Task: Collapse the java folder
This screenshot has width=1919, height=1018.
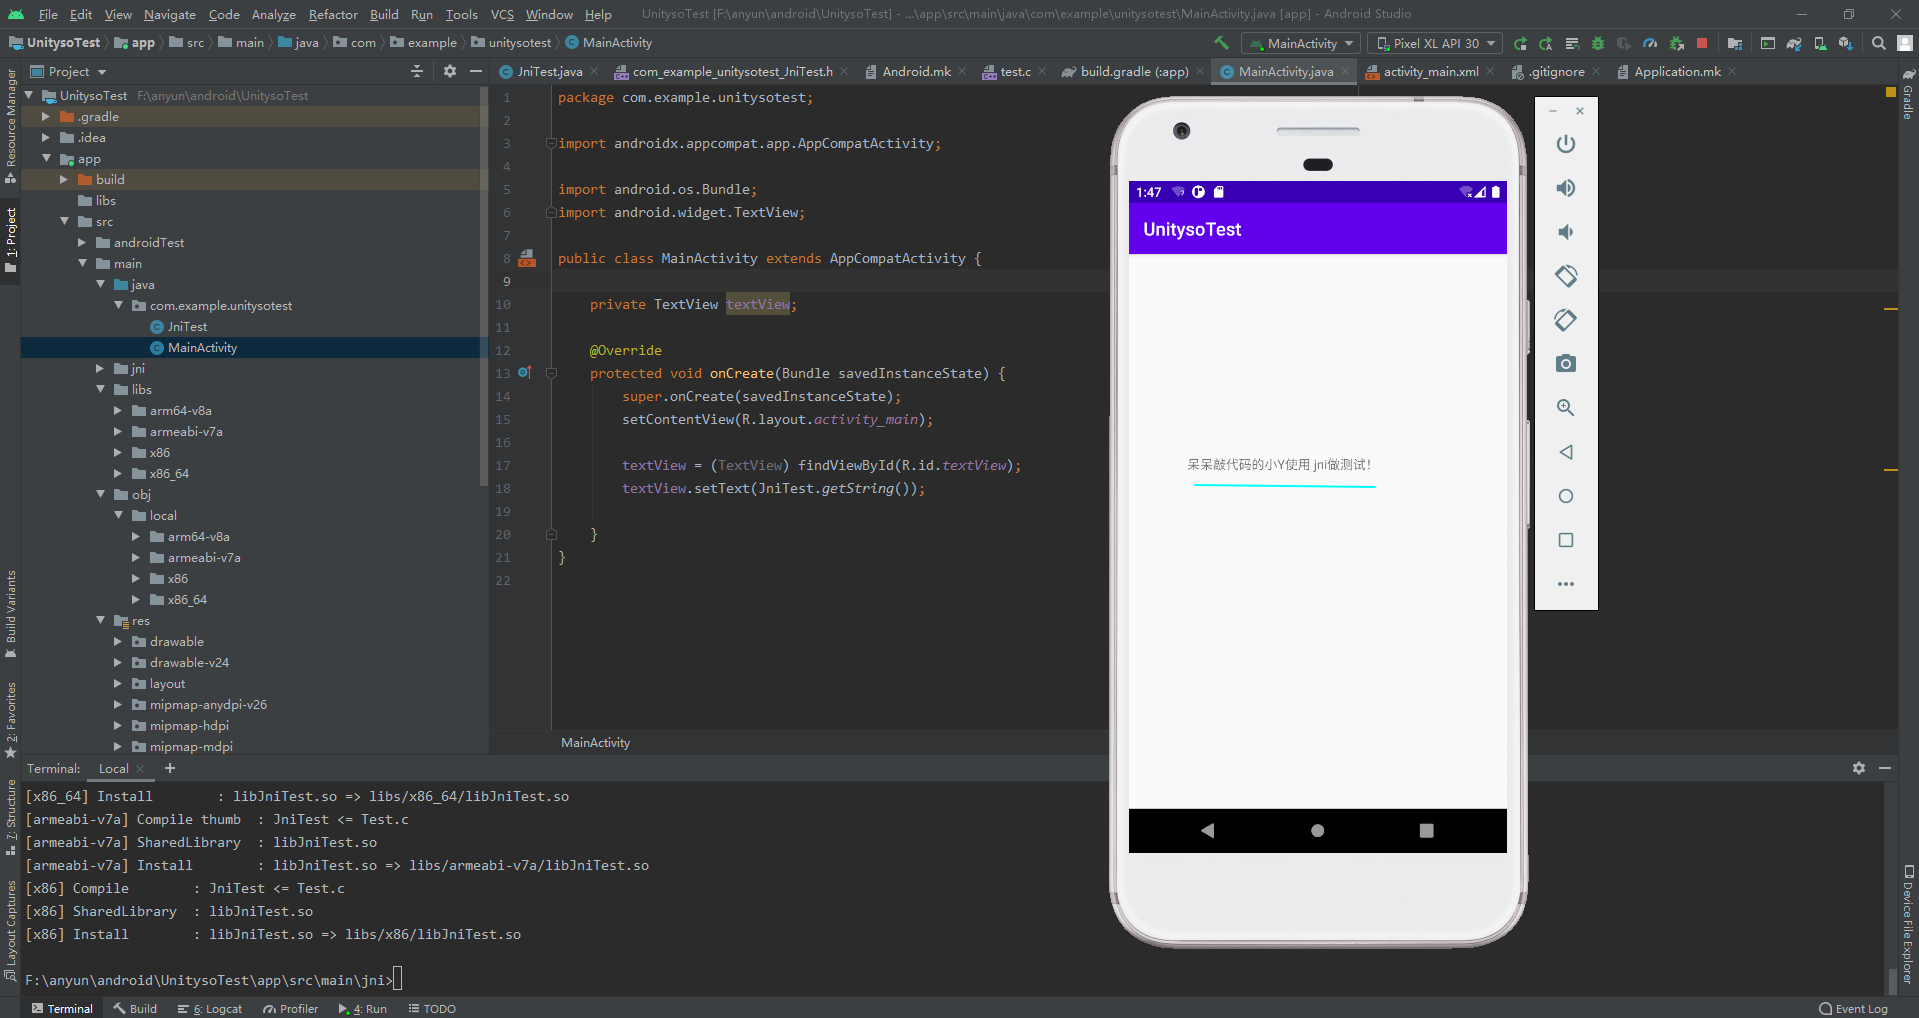Action: (100, 285)
